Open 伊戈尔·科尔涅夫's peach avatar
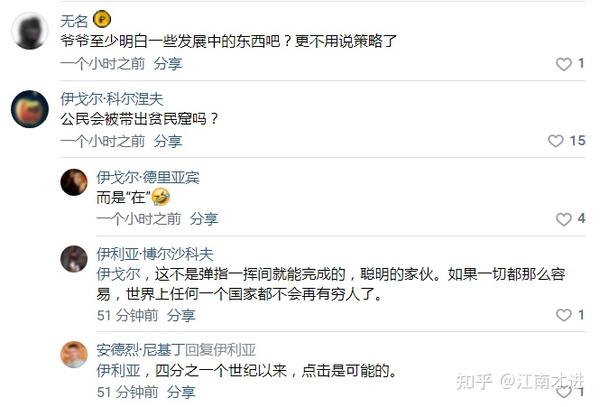 pos(30,109)
